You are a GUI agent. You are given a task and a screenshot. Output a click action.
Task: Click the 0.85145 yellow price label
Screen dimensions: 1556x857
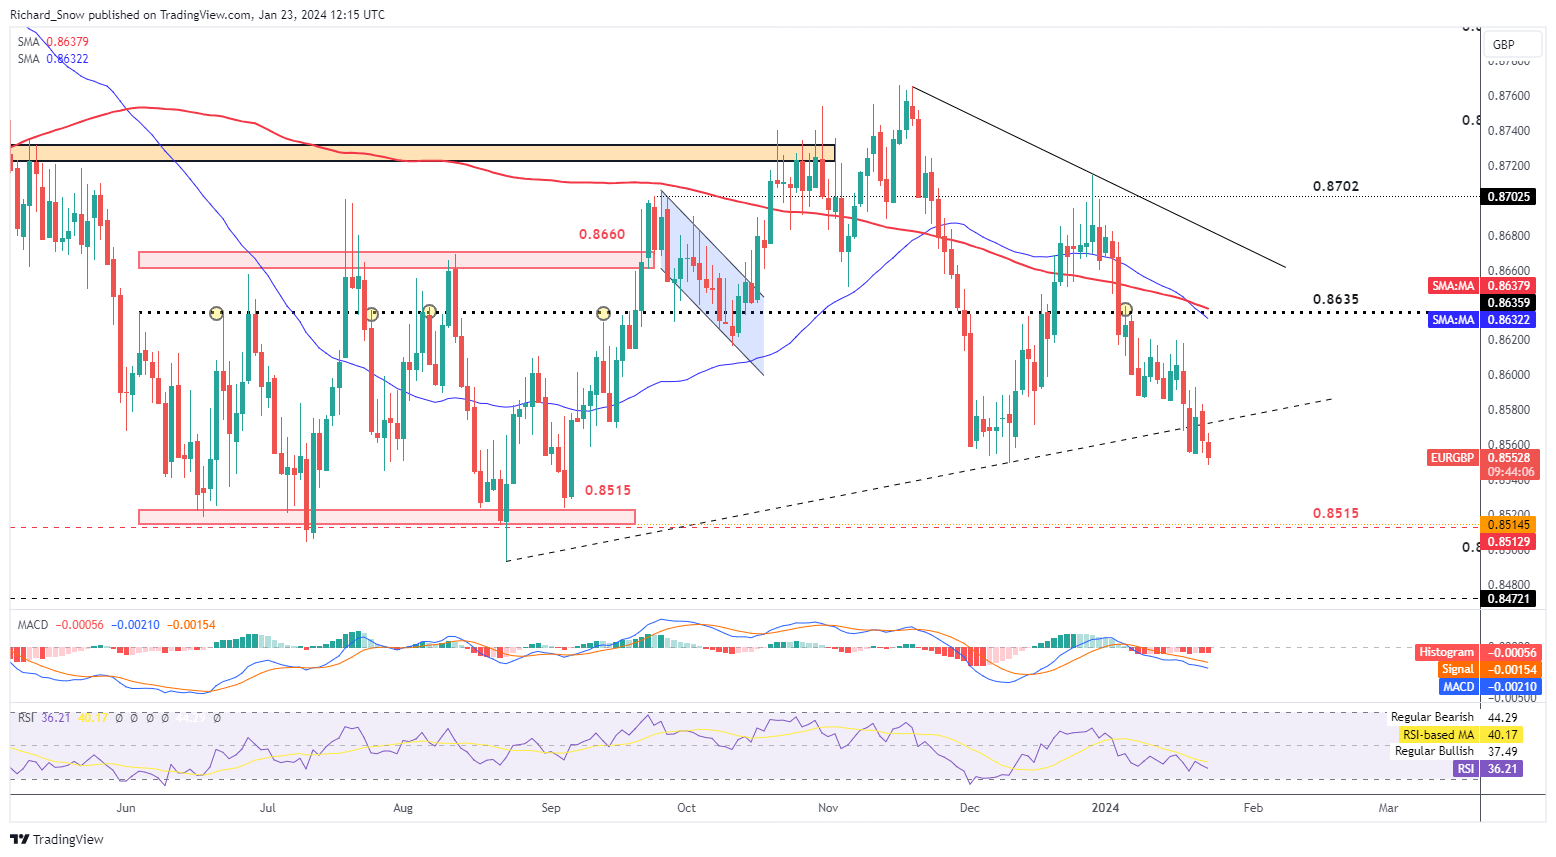tap(1510, 525)
